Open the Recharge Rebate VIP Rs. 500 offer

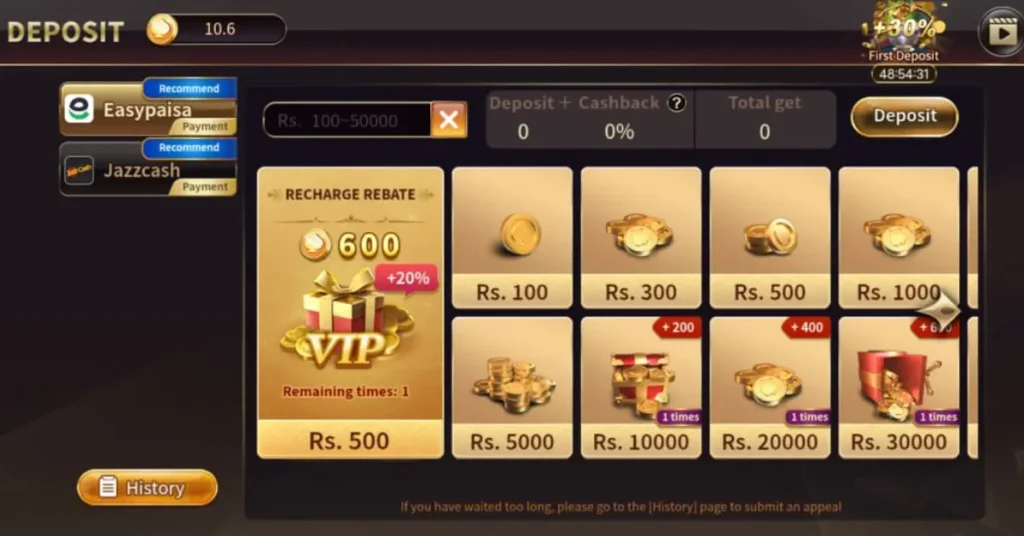click(x=350, y=313)
